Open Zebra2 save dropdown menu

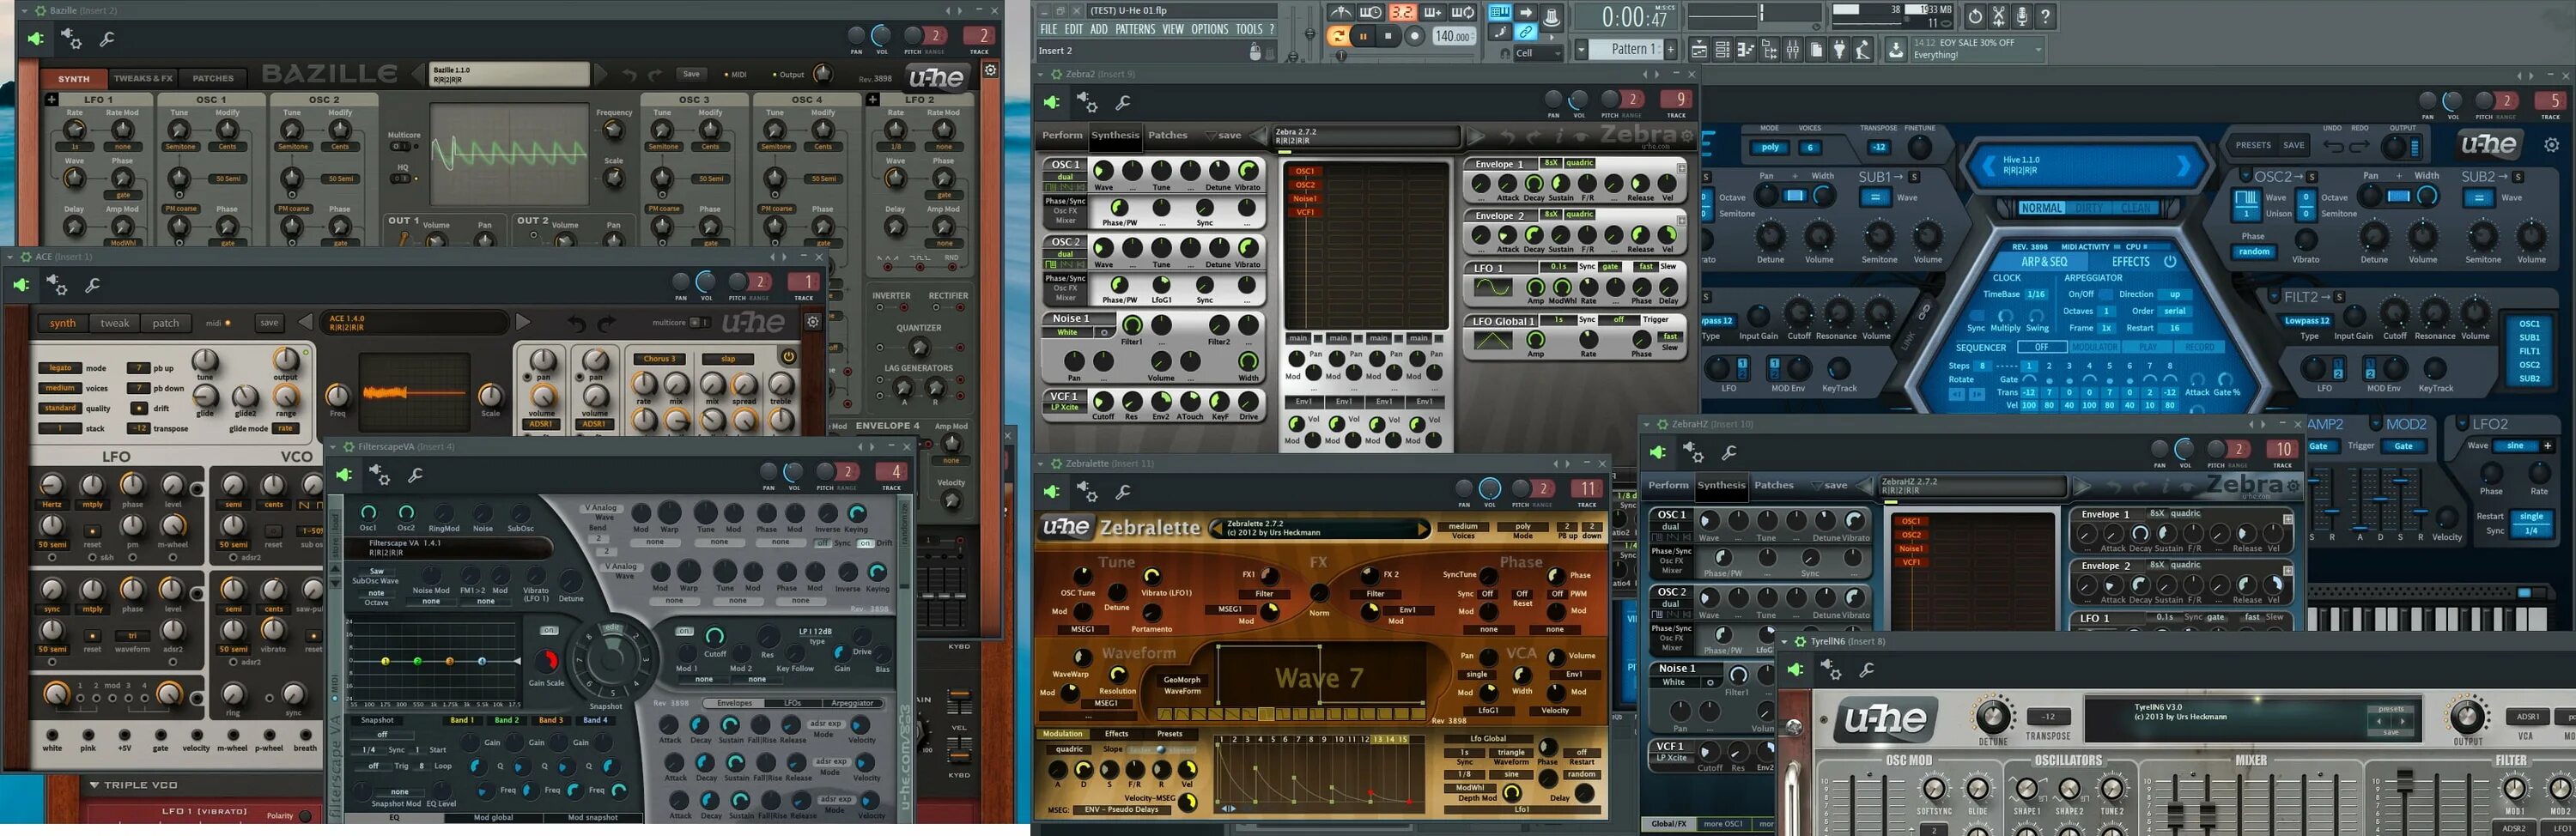[1223, 136]
